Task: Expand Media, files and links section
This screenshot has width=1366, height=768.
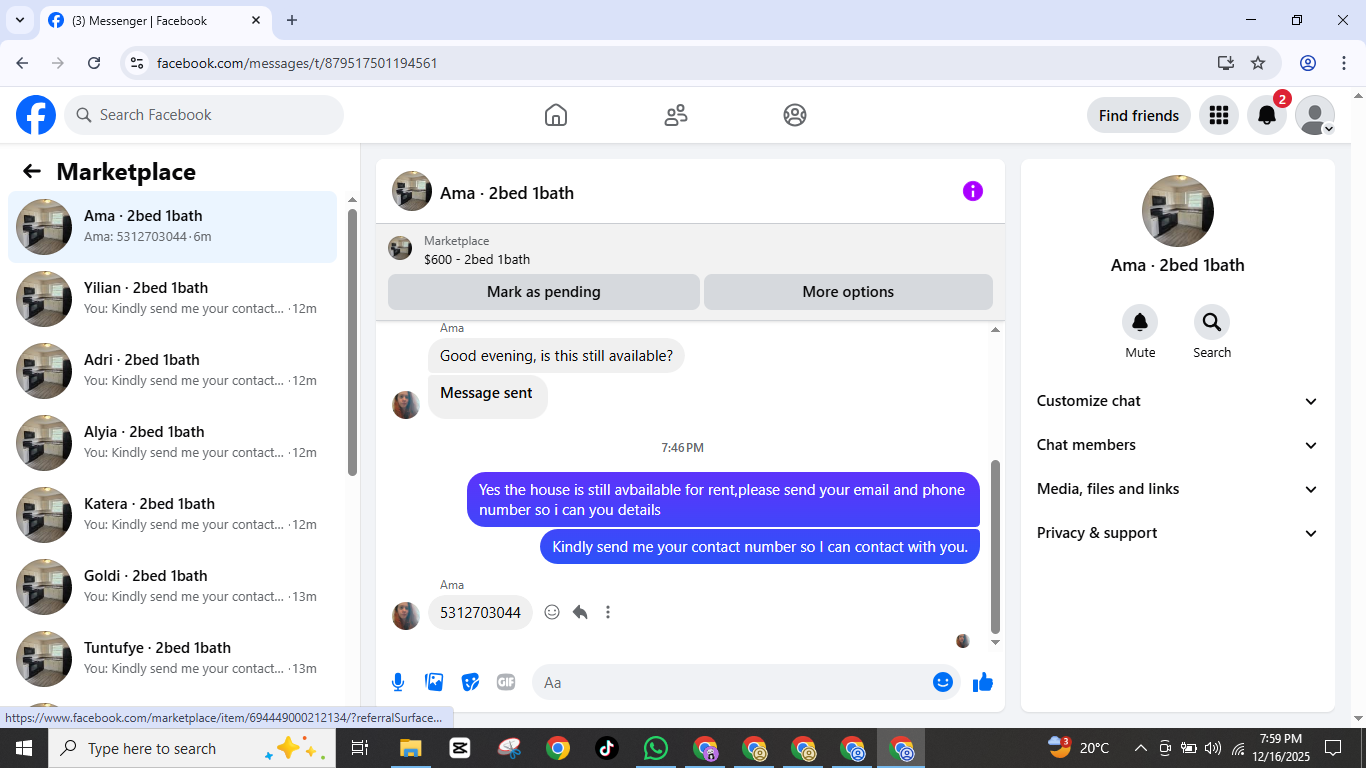Action: (x=1178, y=489)
